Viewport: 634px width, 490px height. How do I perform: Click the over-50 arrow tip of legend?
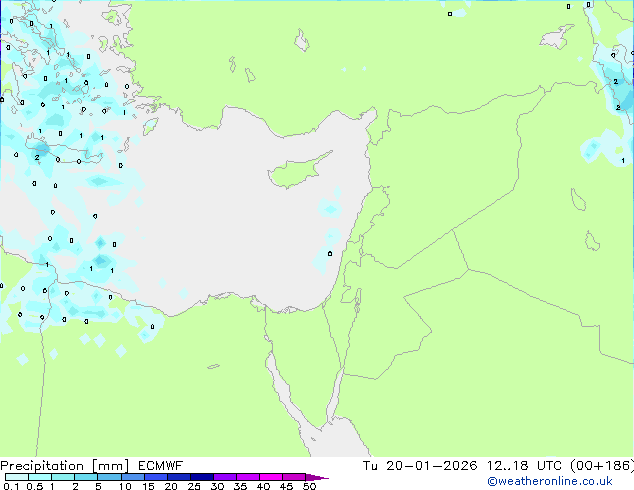(317, 477)
